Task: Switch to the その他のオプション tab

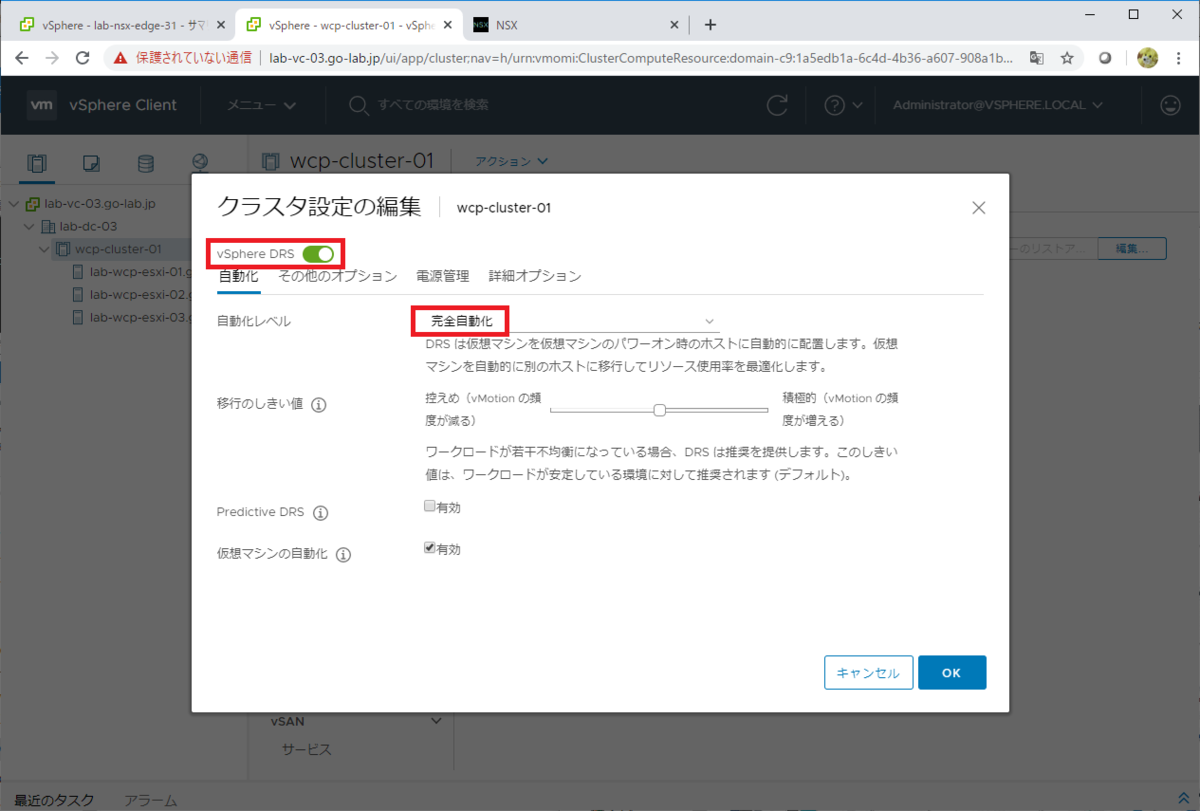Action: tap(338, 276)
